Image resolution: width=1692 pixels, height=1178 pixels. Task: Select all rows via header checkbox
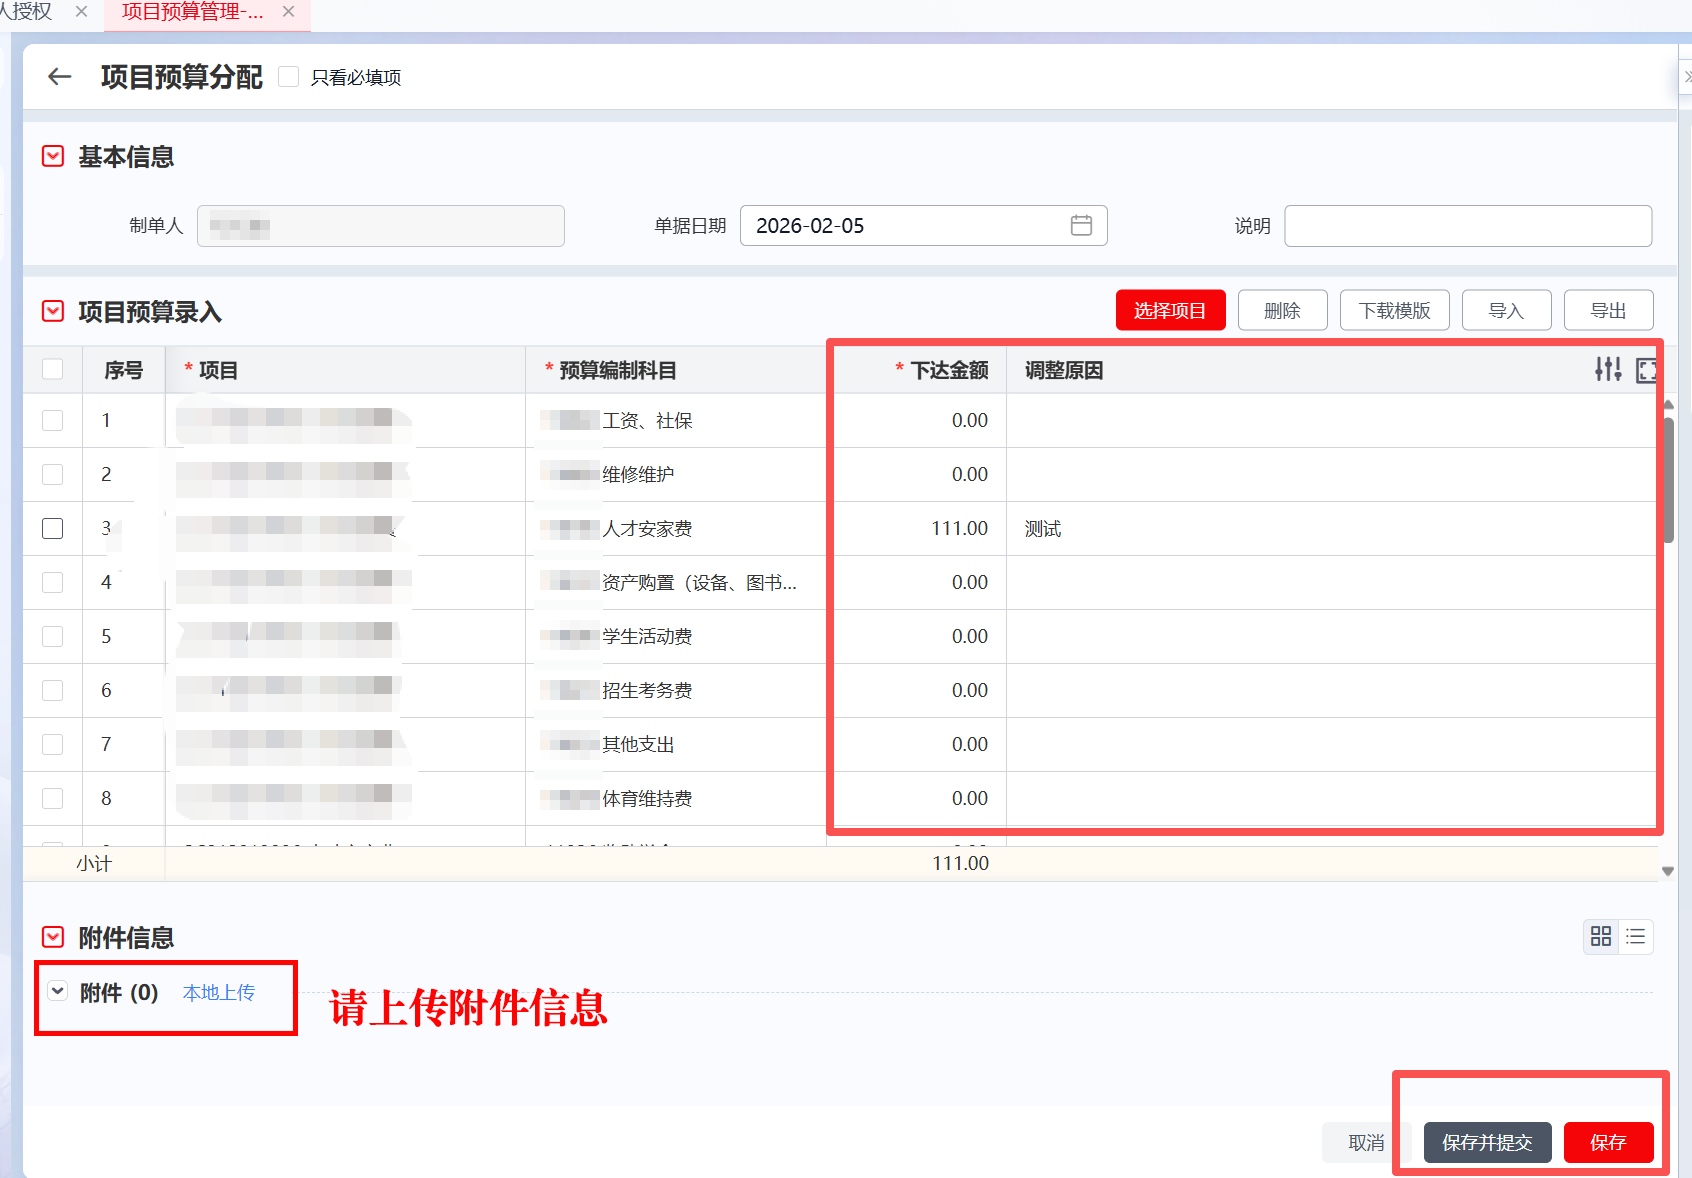[x=53, y=370]
